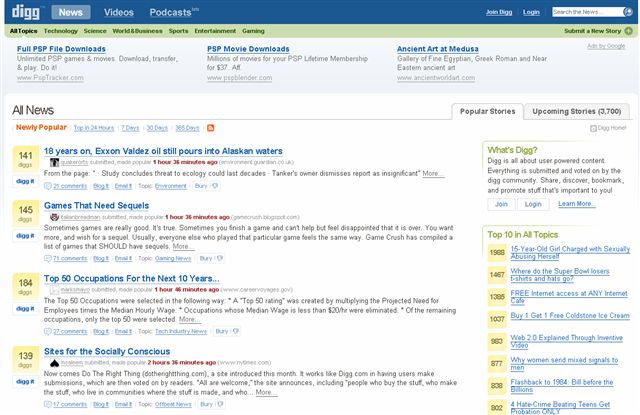Select the All Topics filter
The width and height of the screenshot is (640, 415).
(23, 31)
